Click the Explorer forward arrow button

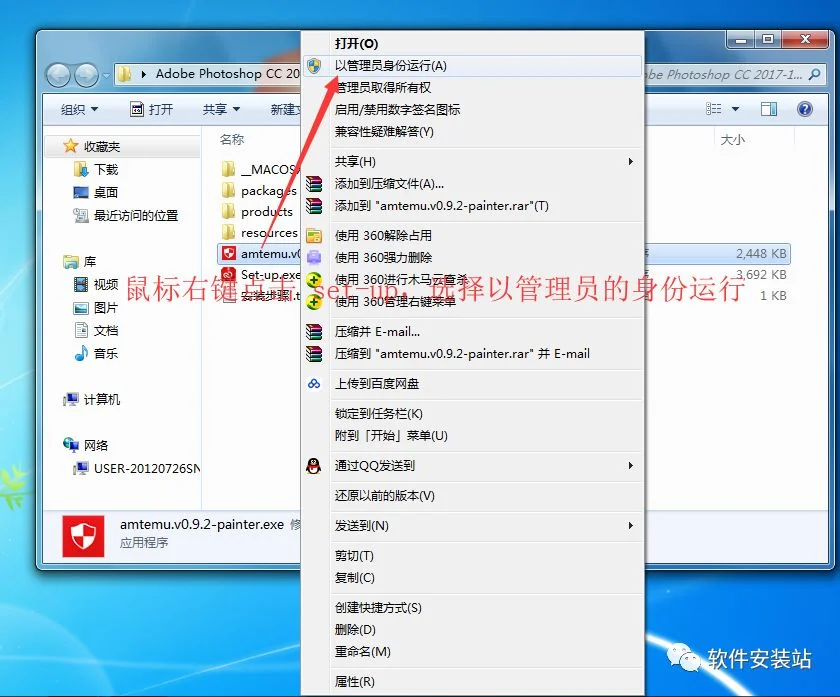tap(86, 75)
